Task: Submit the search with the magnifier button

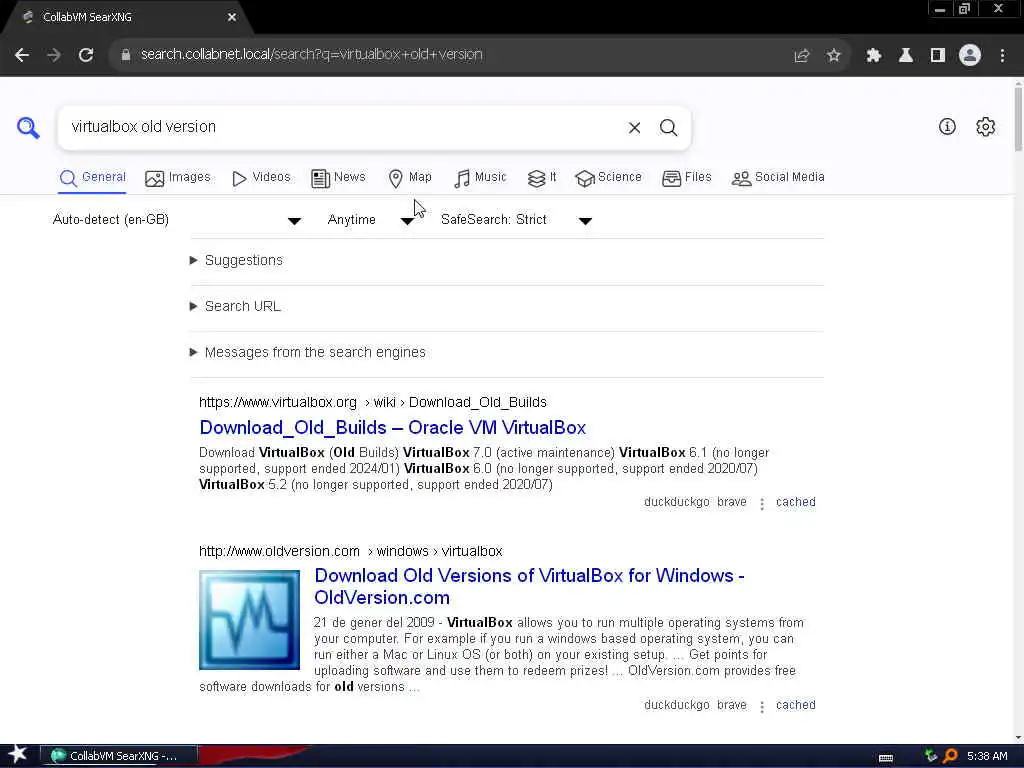Action: (x=668, y=128)
